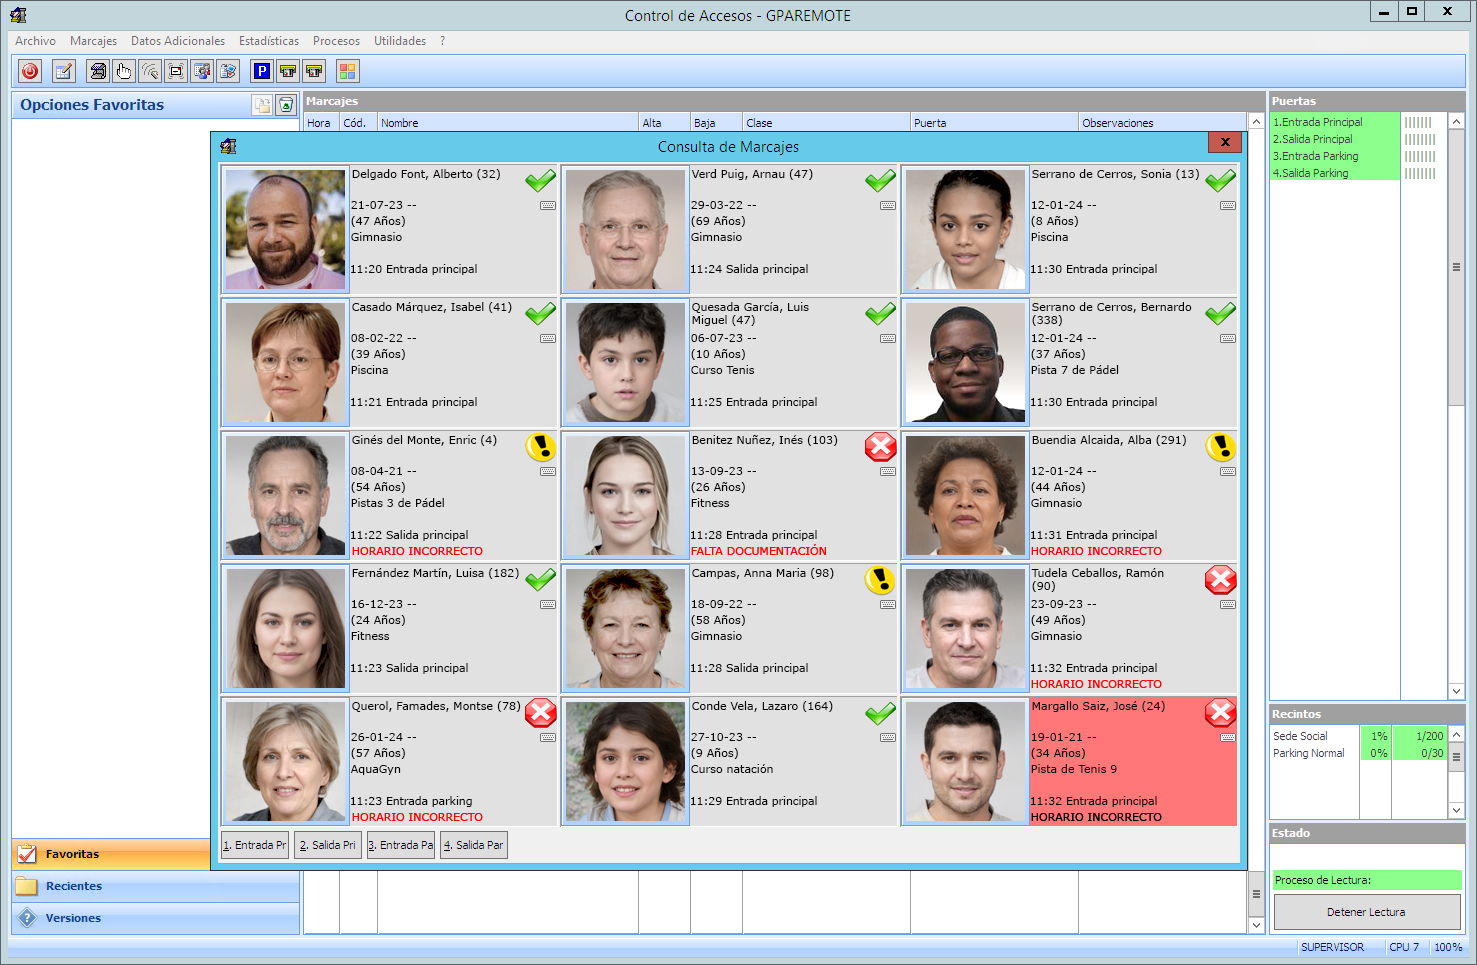The image size is (1477, 965).
Task: Select 2.Salida Principal in Puertas list
Action: (1317, 139)
